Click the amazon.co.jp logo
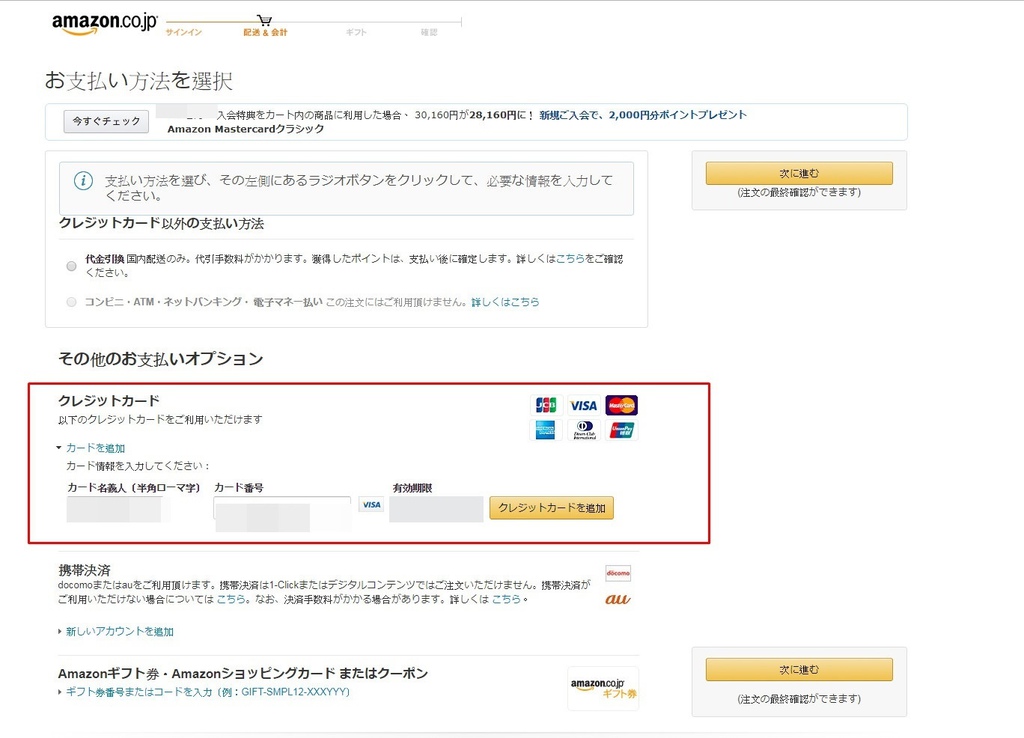1024x738 pixels. pos(104,23)
